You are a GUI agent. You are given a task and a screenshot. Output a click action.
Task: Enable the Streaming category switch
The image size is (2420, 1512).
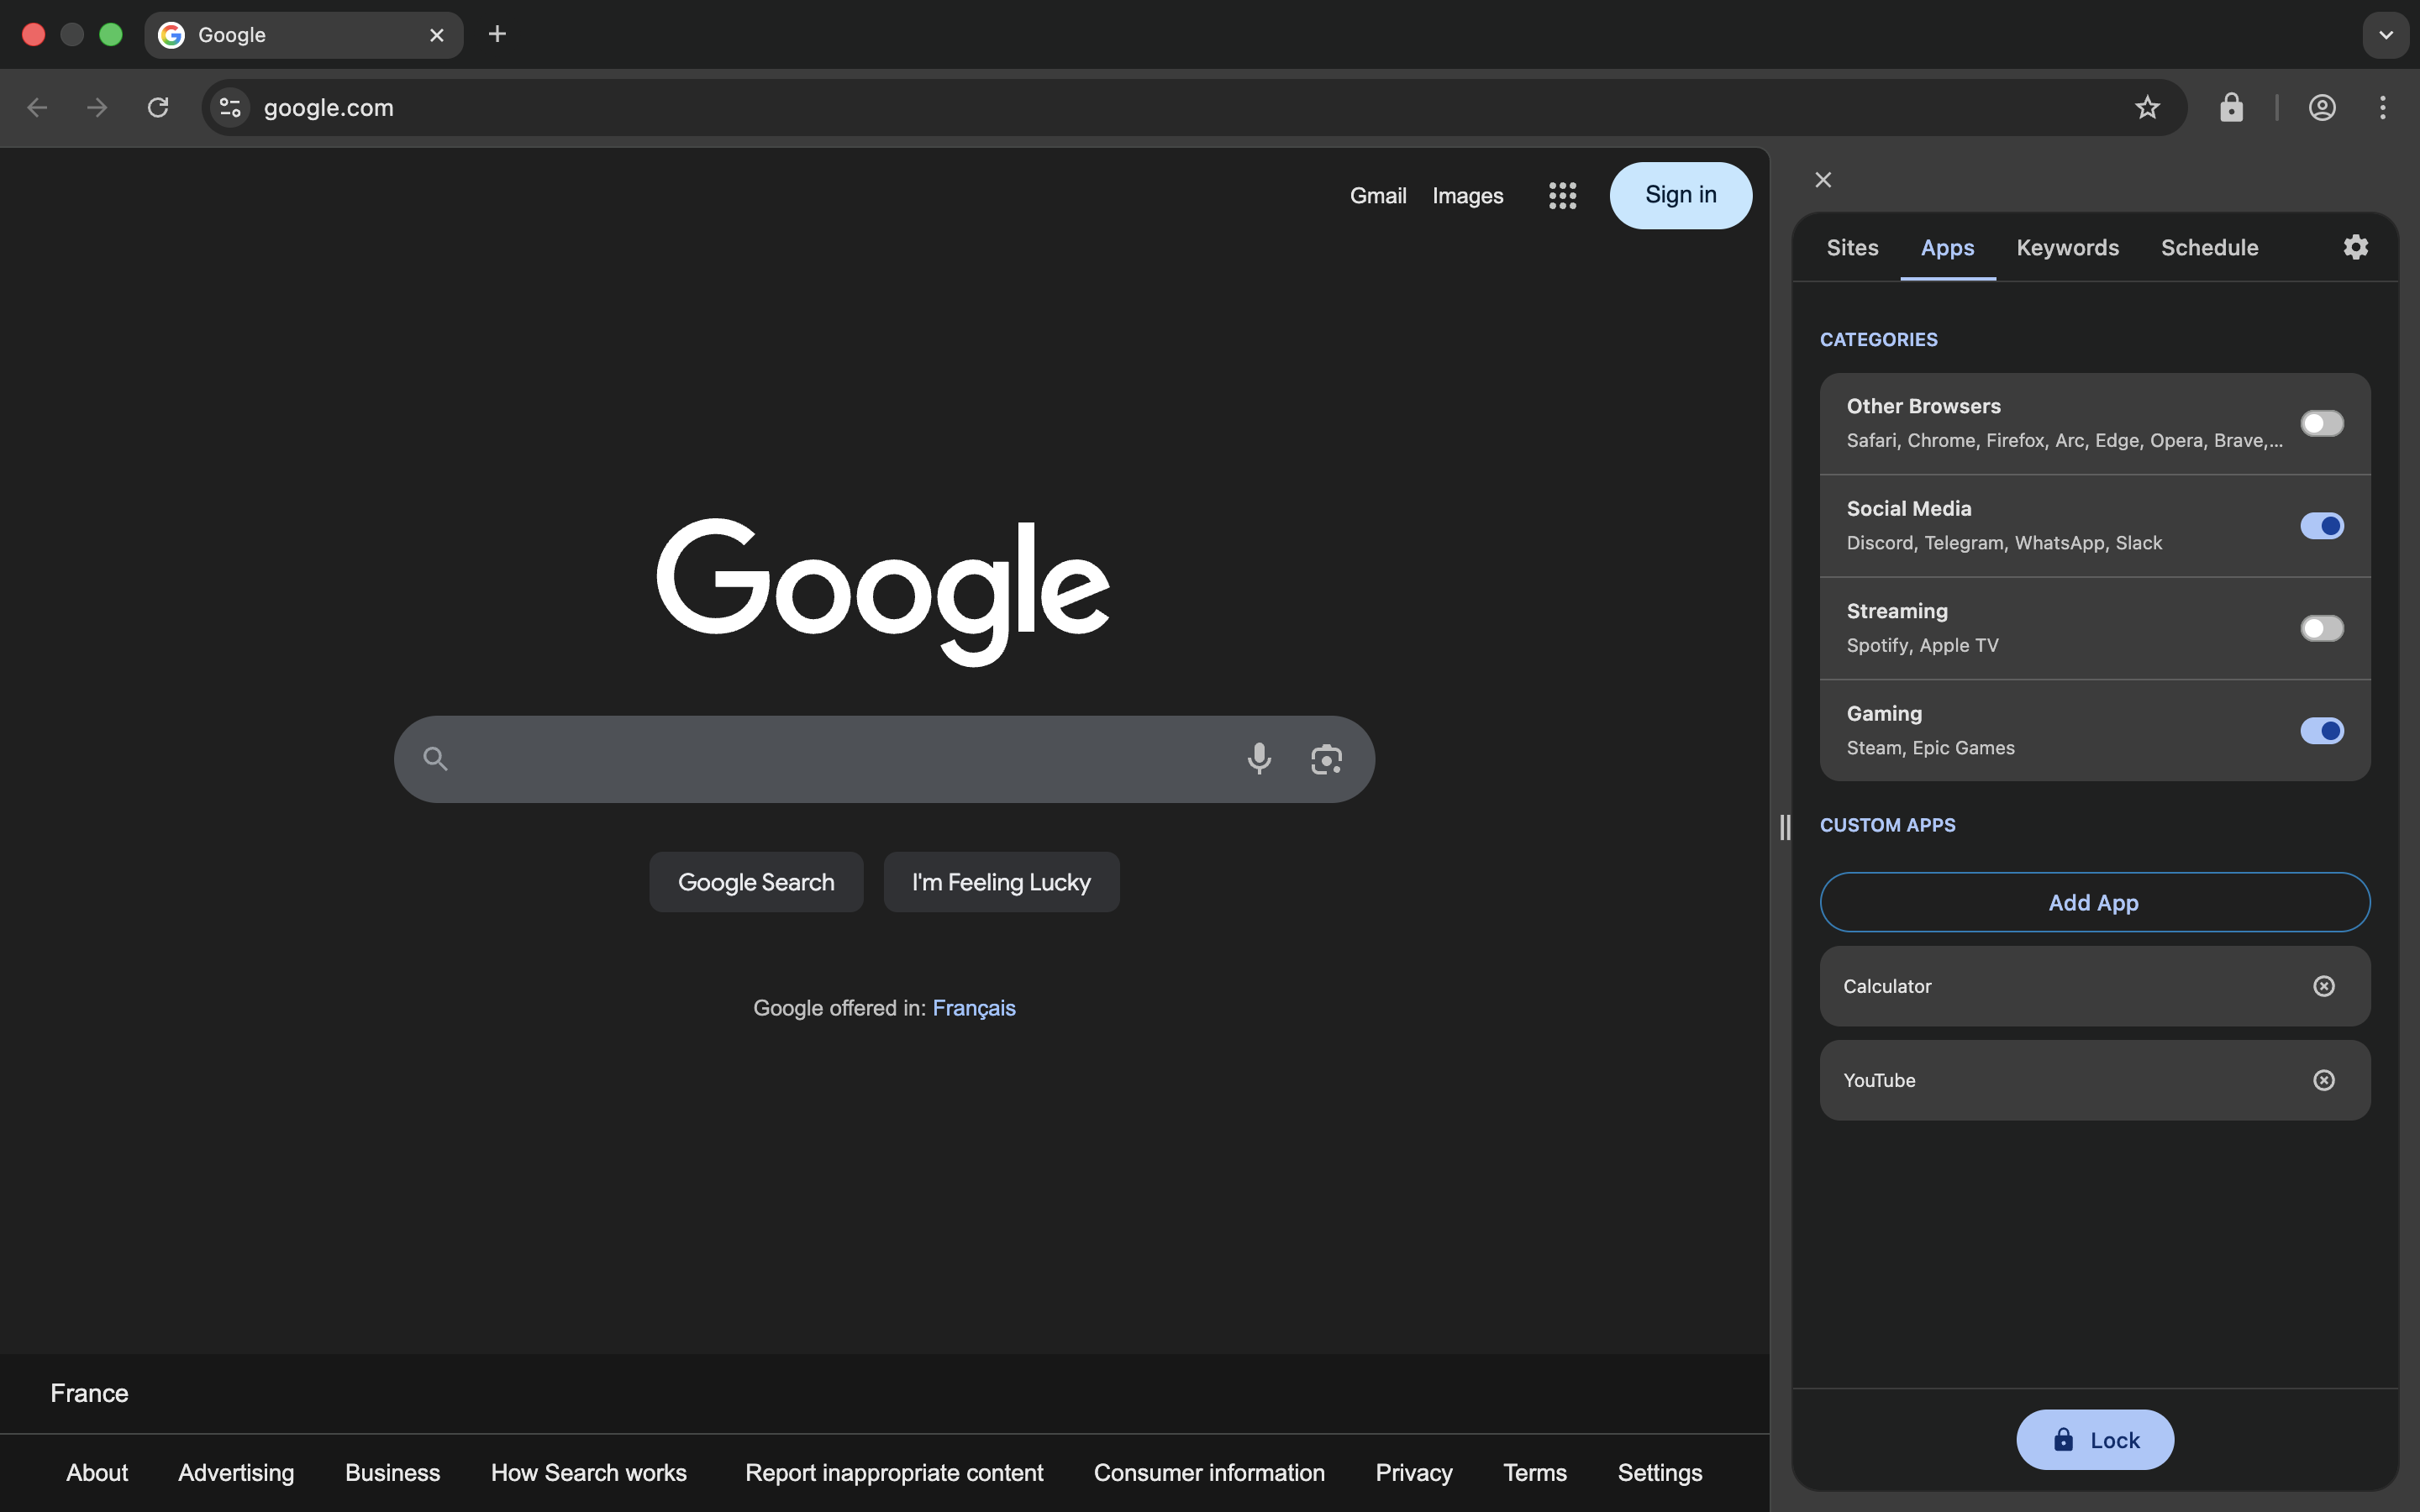point(2322,628)
